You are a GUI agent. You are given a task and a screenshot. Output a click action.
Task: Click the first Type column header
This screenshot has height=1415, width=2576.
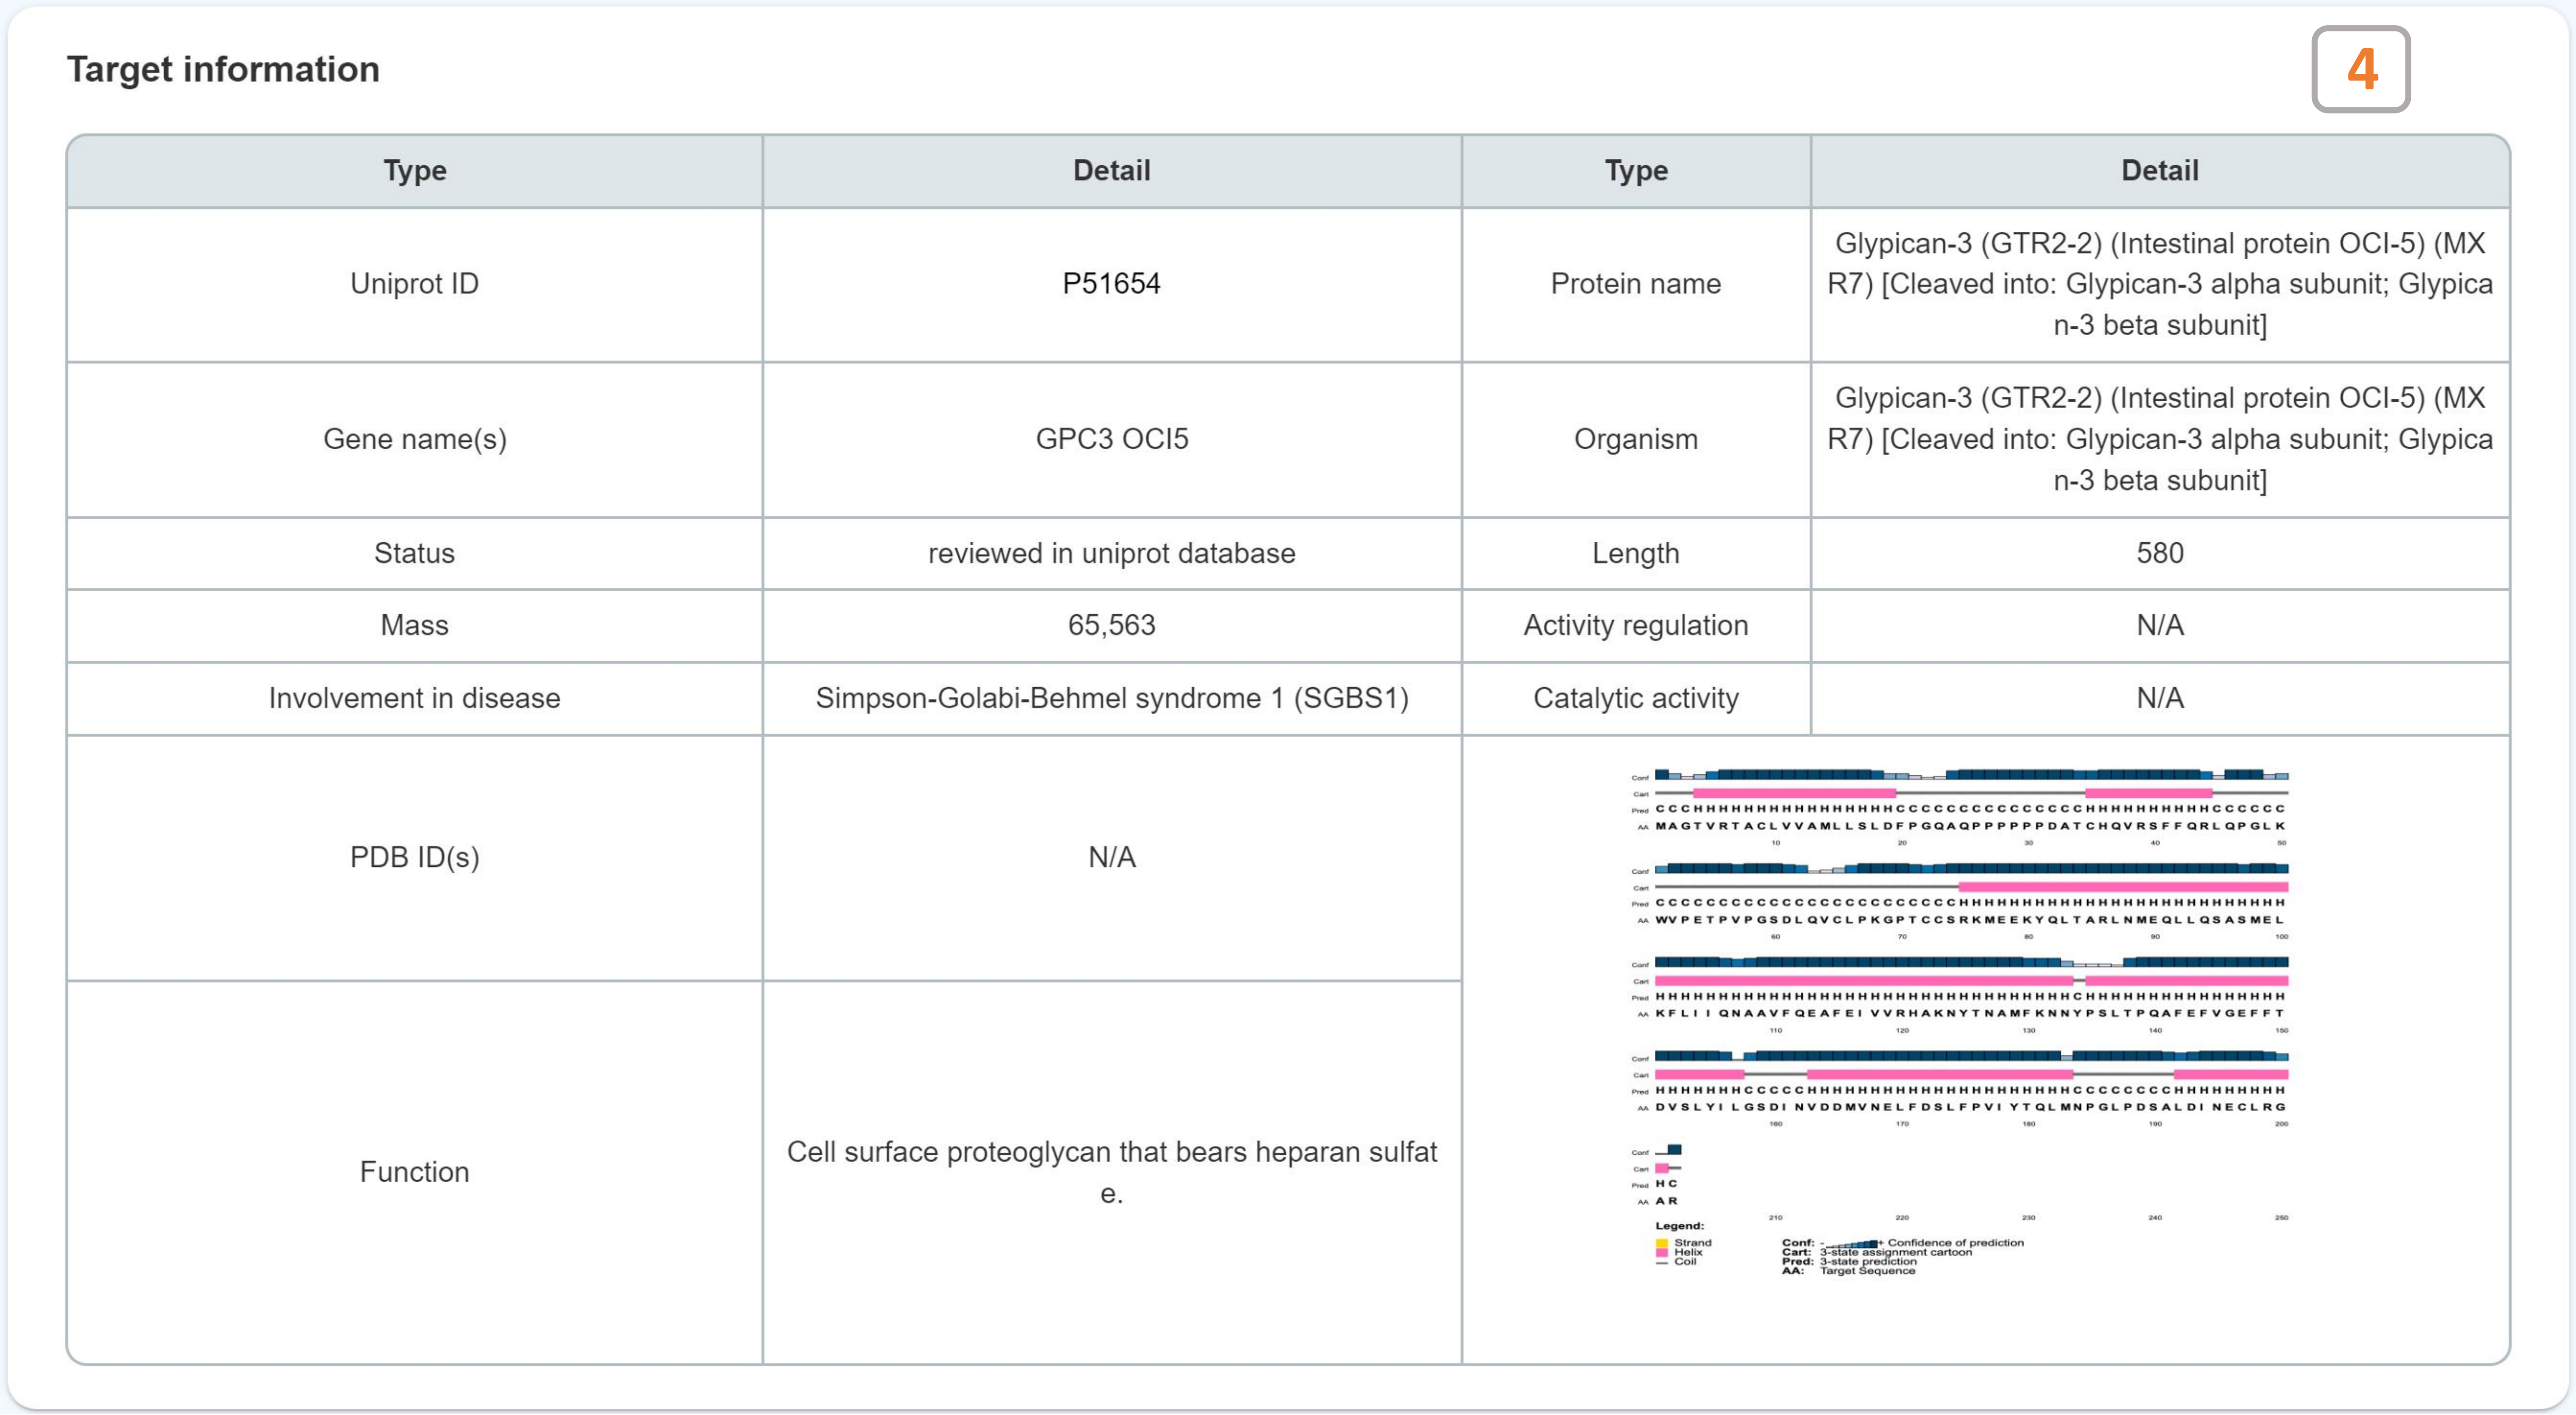[x=414, y=171]
